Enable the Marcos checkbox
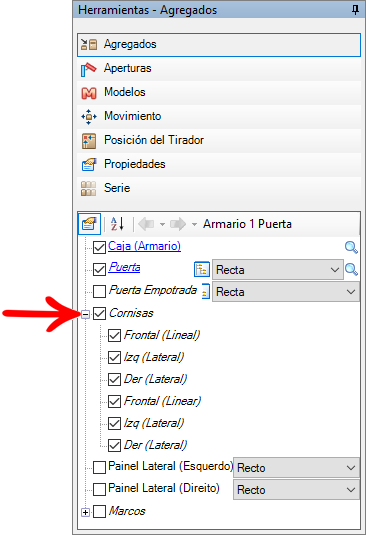The image size is (366, 535). 99,511
